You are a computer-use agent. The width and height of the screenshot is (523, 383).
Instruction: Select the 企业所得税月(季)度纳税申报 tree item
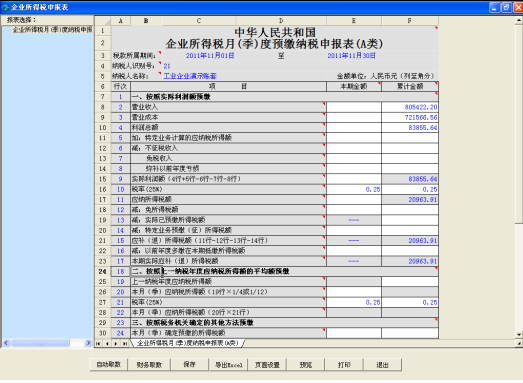(52, 30)
